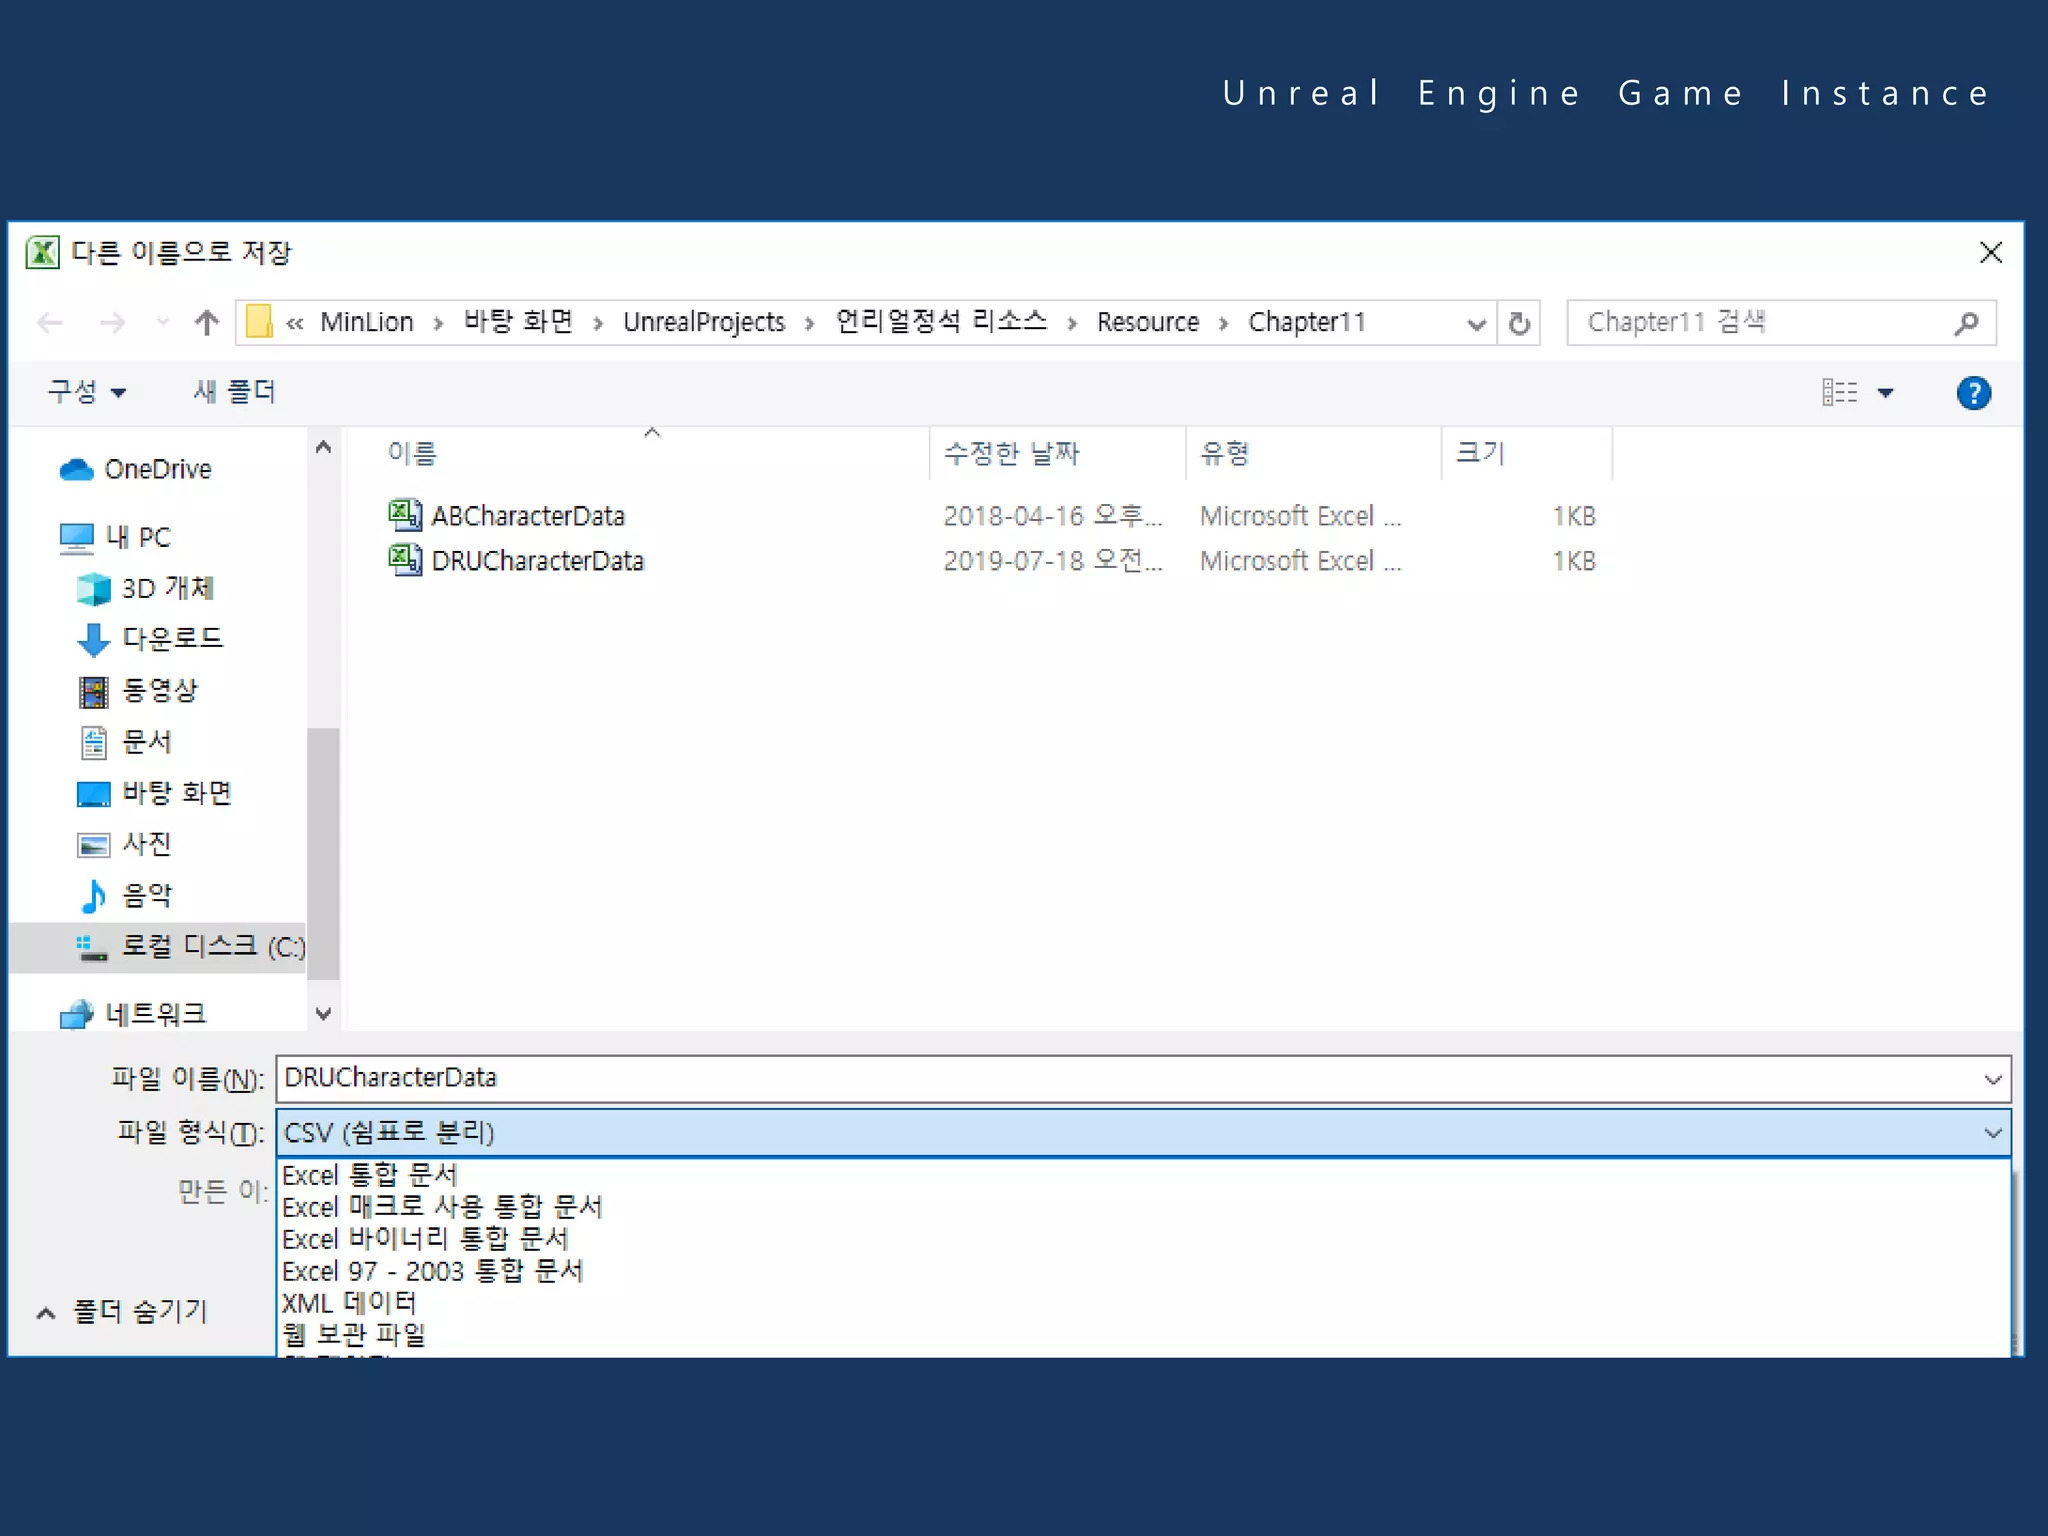Open the file name history dropdown arrow
Image resolution: width=2048 pixels, height=1536 pixels.
pos(1991,1079)
